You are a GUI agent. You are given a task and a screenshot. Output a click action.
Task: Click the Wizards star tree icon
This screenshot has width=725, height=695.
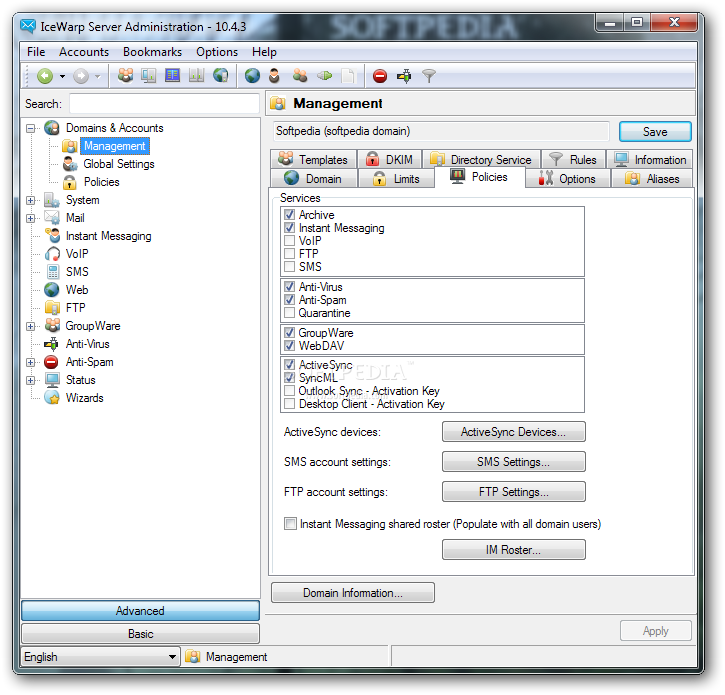pyautogui.click(x=52, y=398)
